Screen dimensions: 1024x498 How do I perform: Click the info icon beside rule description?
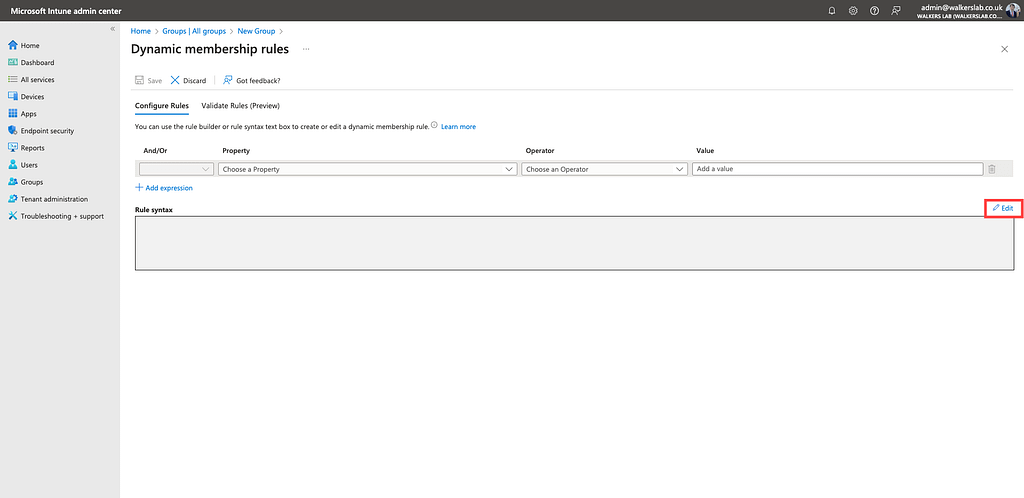(x=434, y=126)
